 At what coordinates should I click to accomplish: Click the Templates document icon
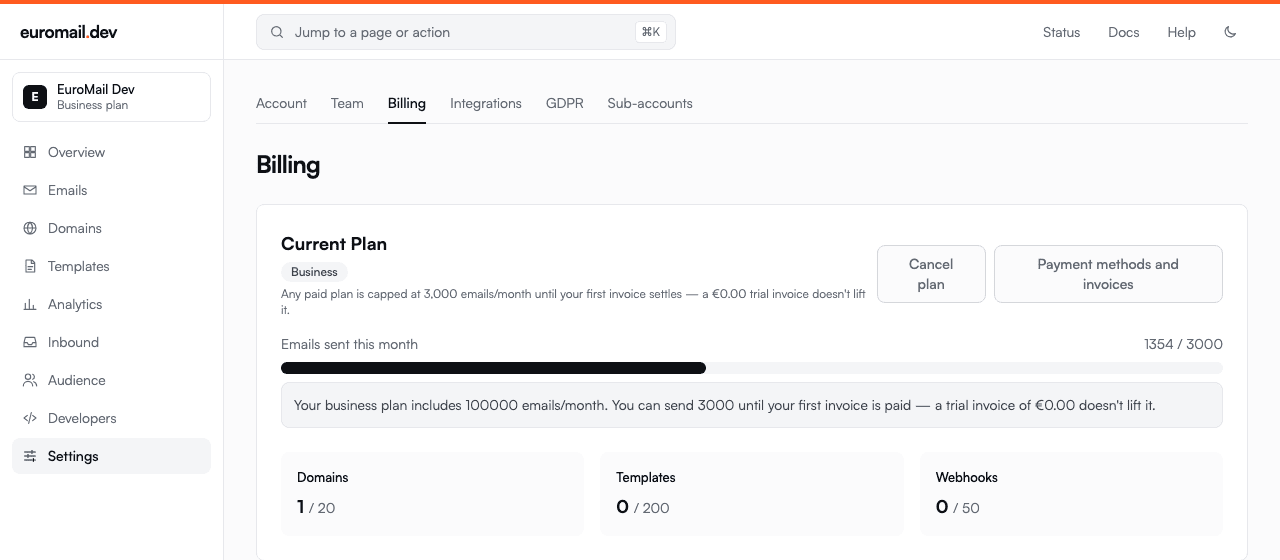(30, 266)
